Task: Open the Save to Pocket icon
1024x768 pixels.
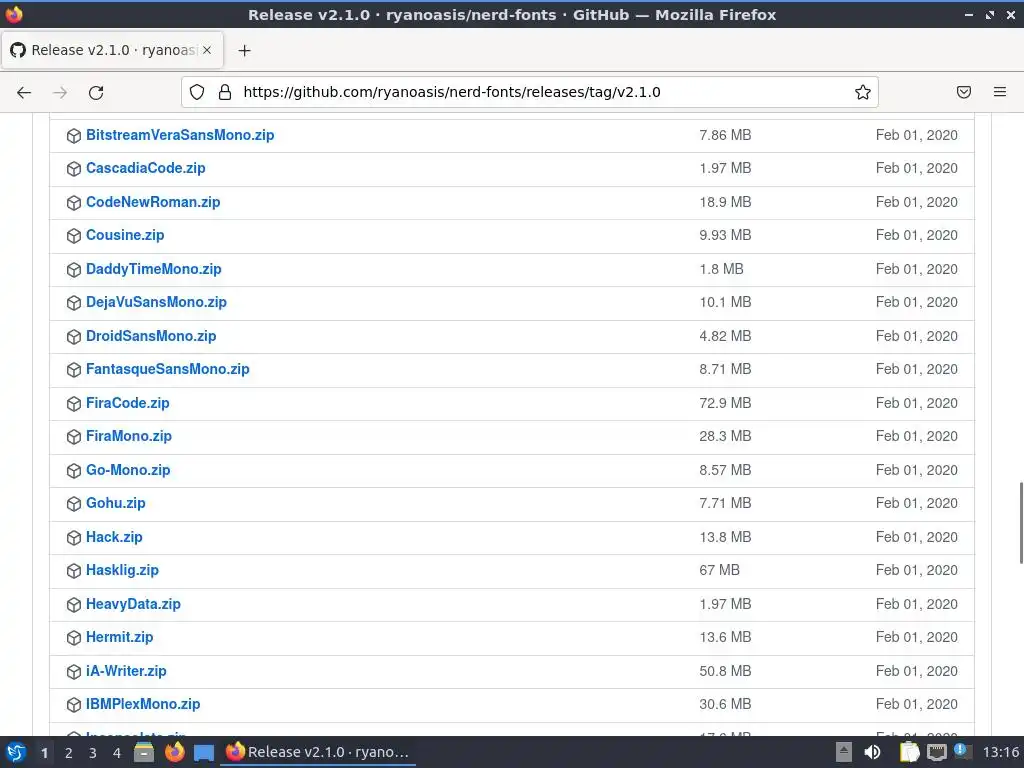Action: (964, 92)
